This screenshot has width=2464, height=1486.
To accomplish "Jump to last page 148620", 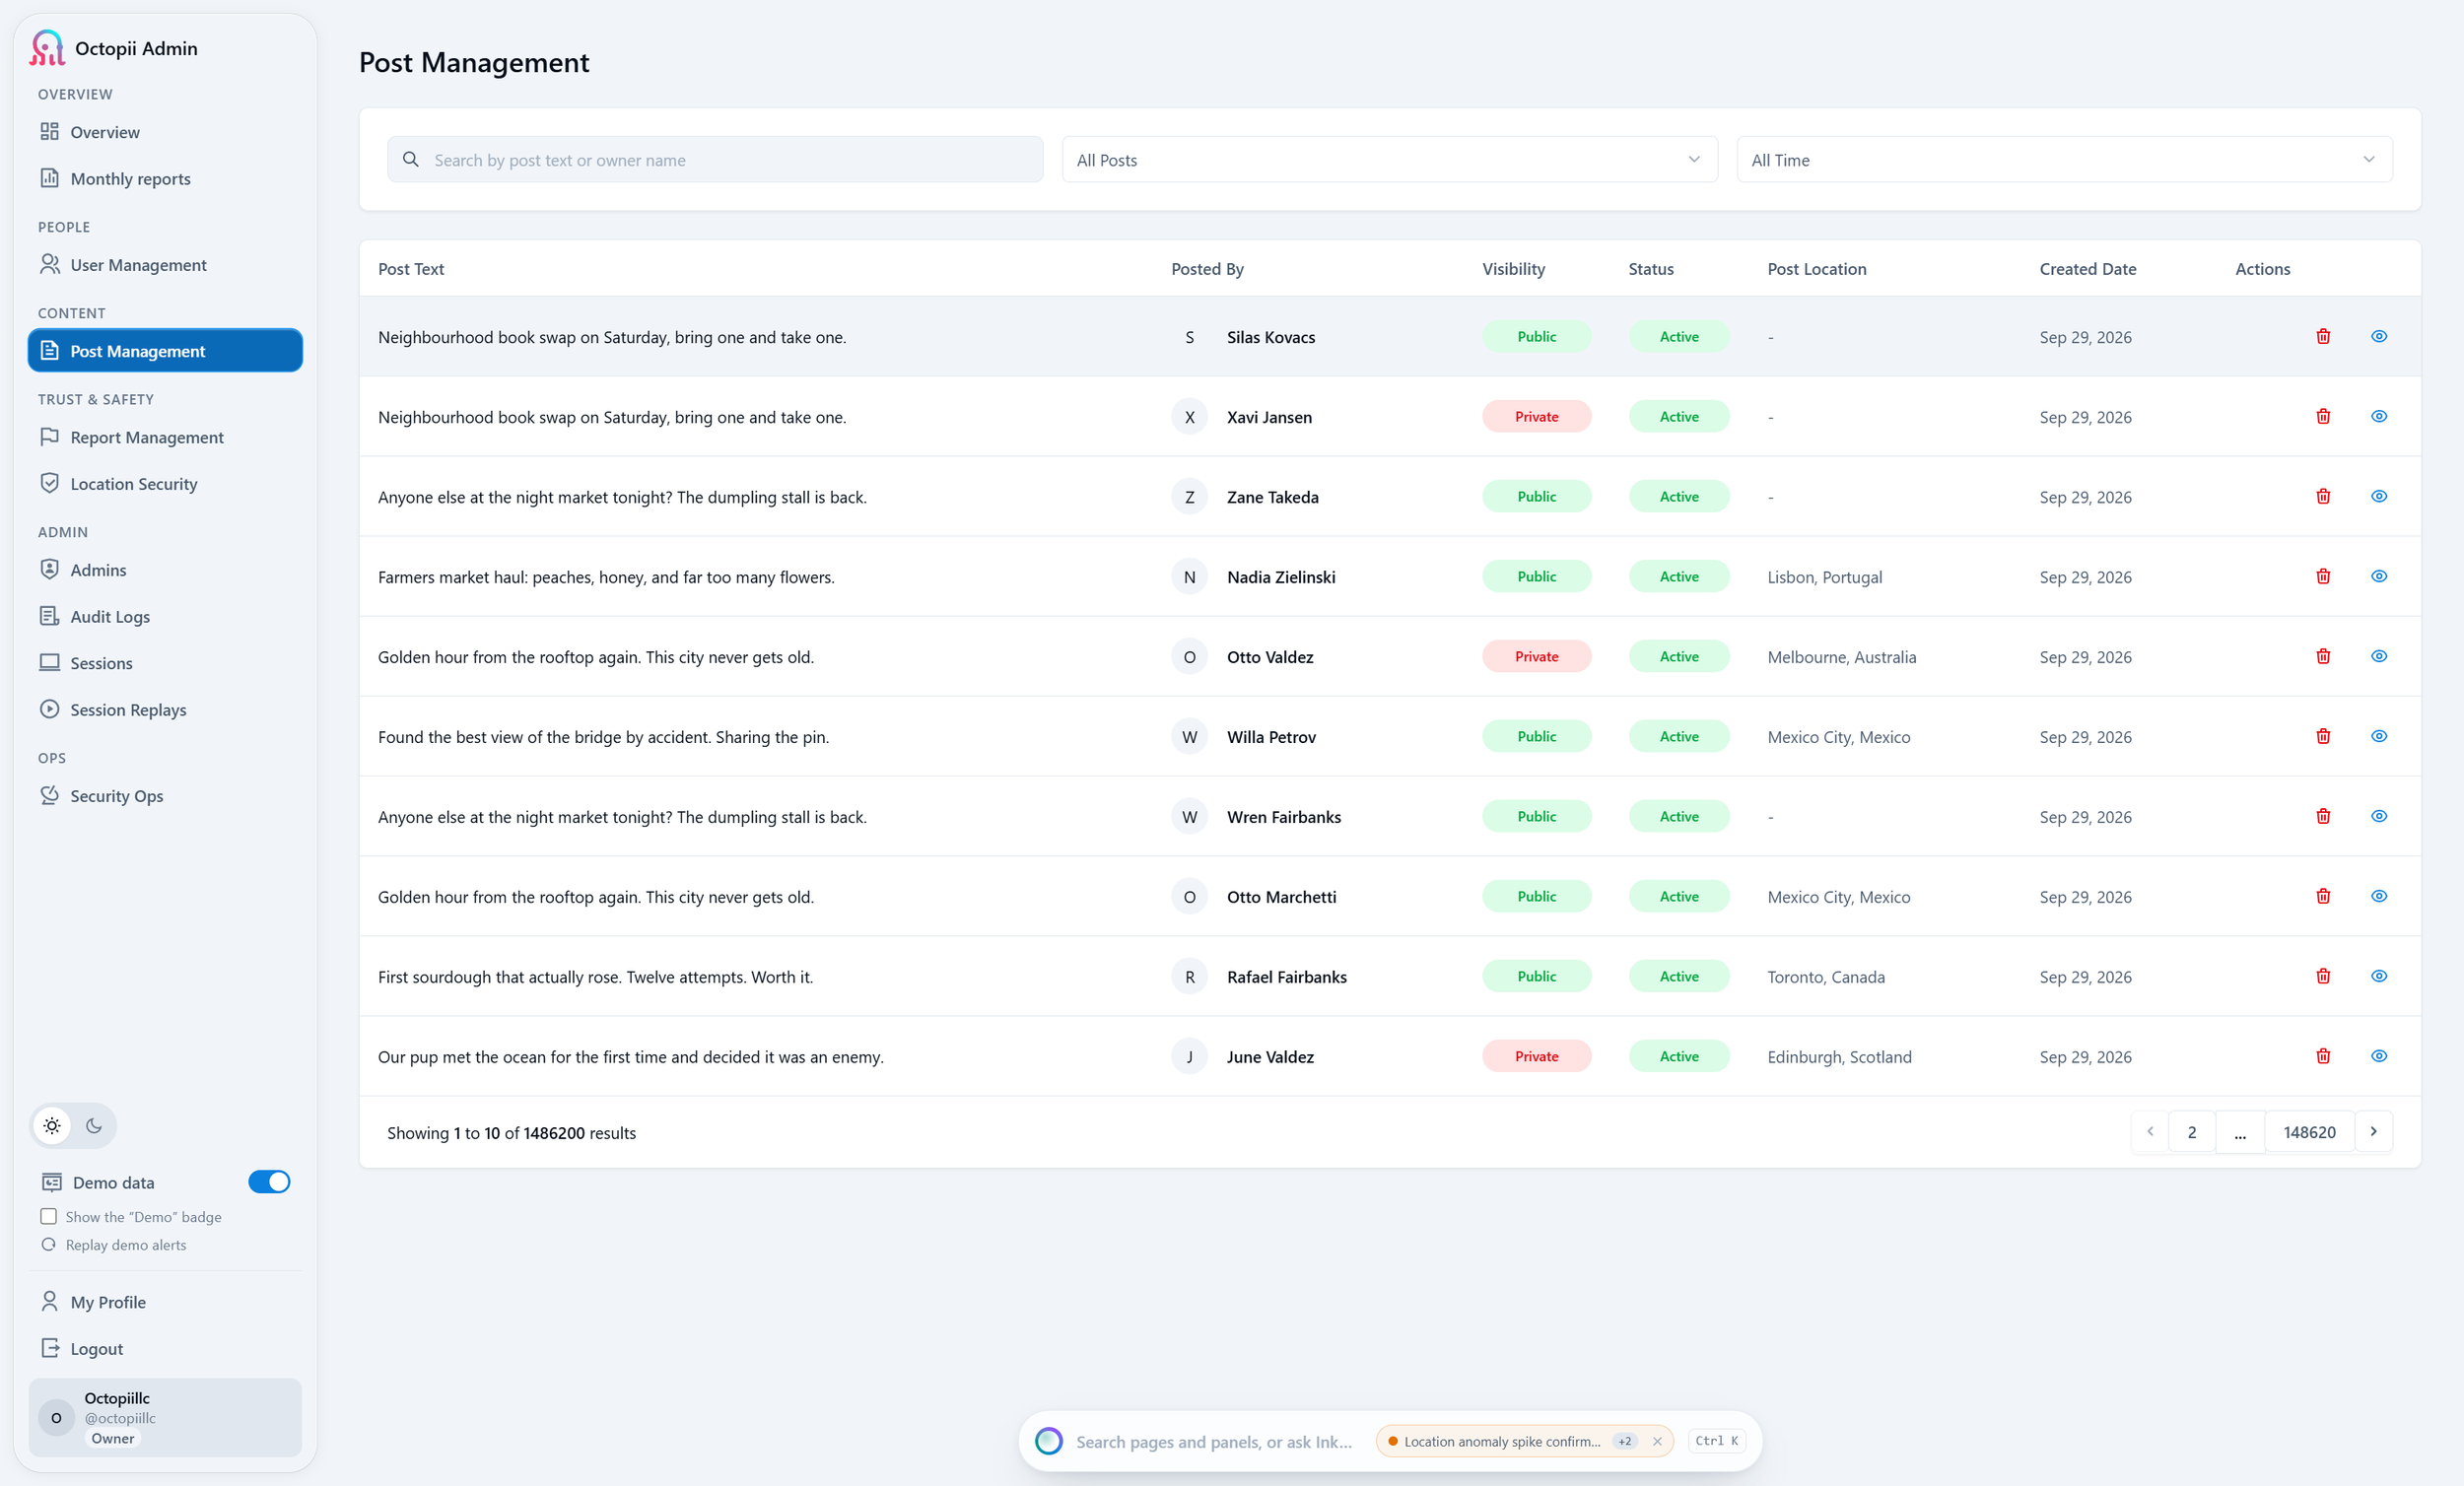I will pyautogui.click(x=2309, y=1131).
